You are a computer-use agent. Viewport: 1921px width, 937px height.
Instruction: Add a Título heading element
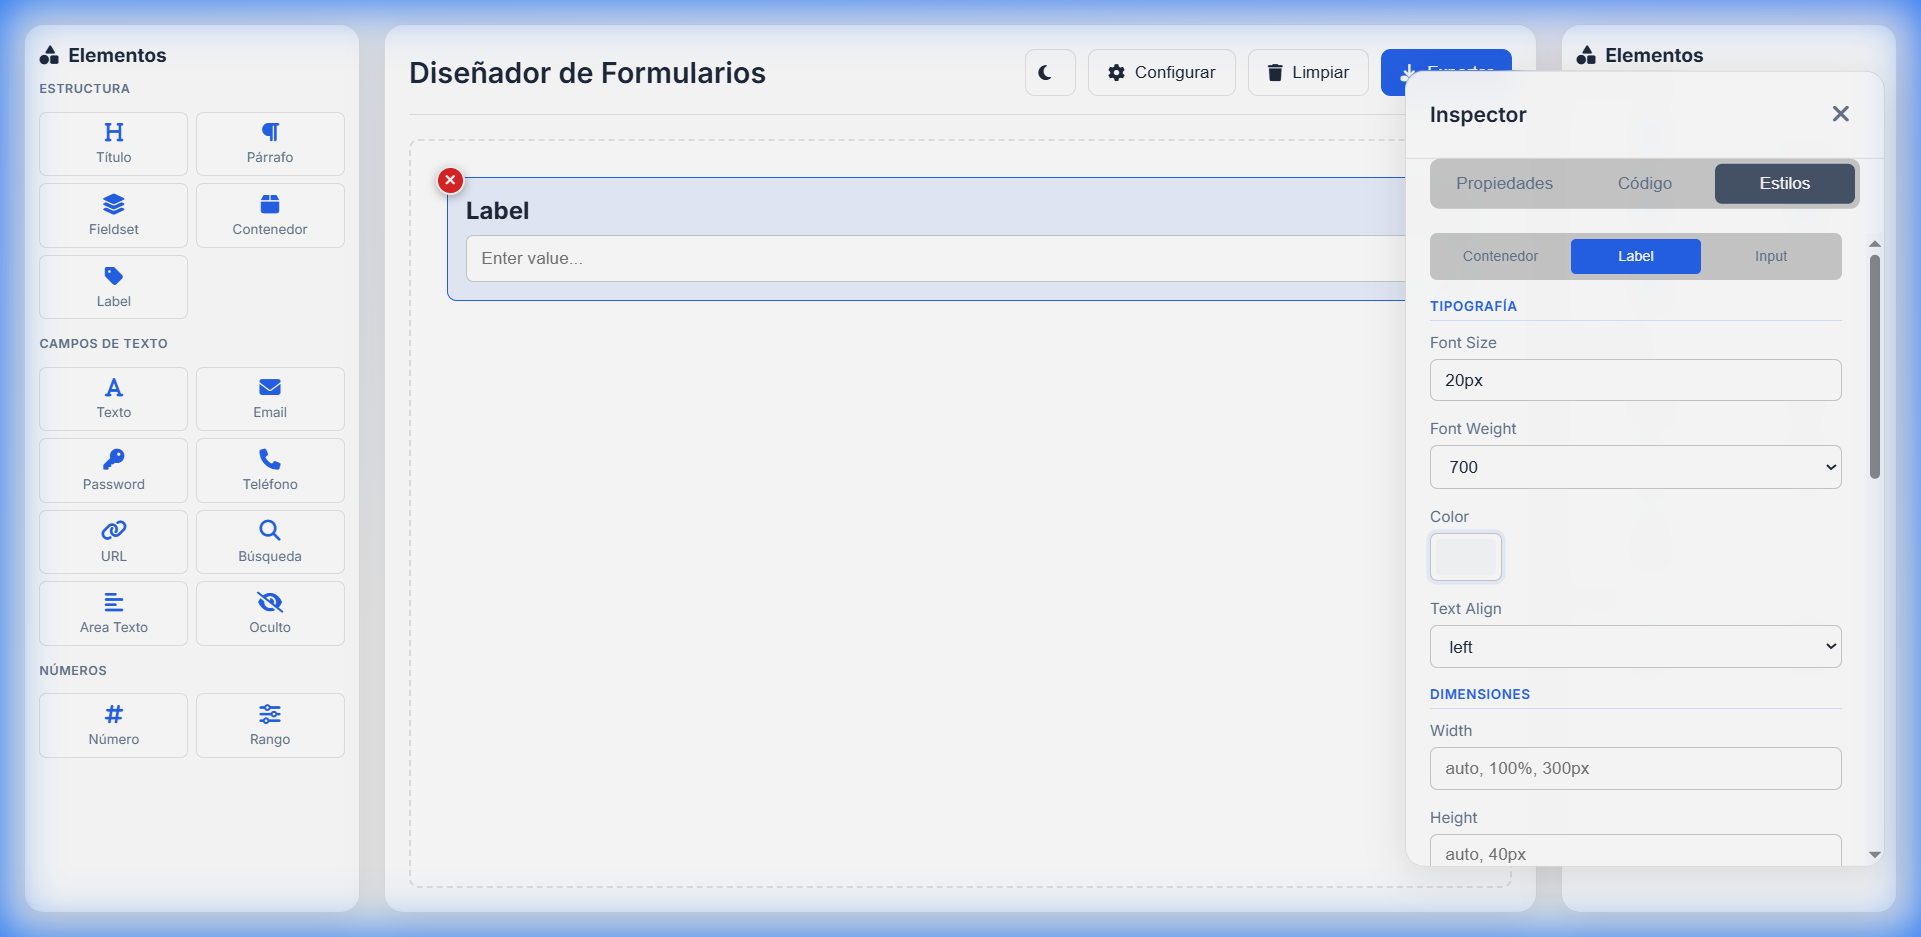[x=113, y=144]
